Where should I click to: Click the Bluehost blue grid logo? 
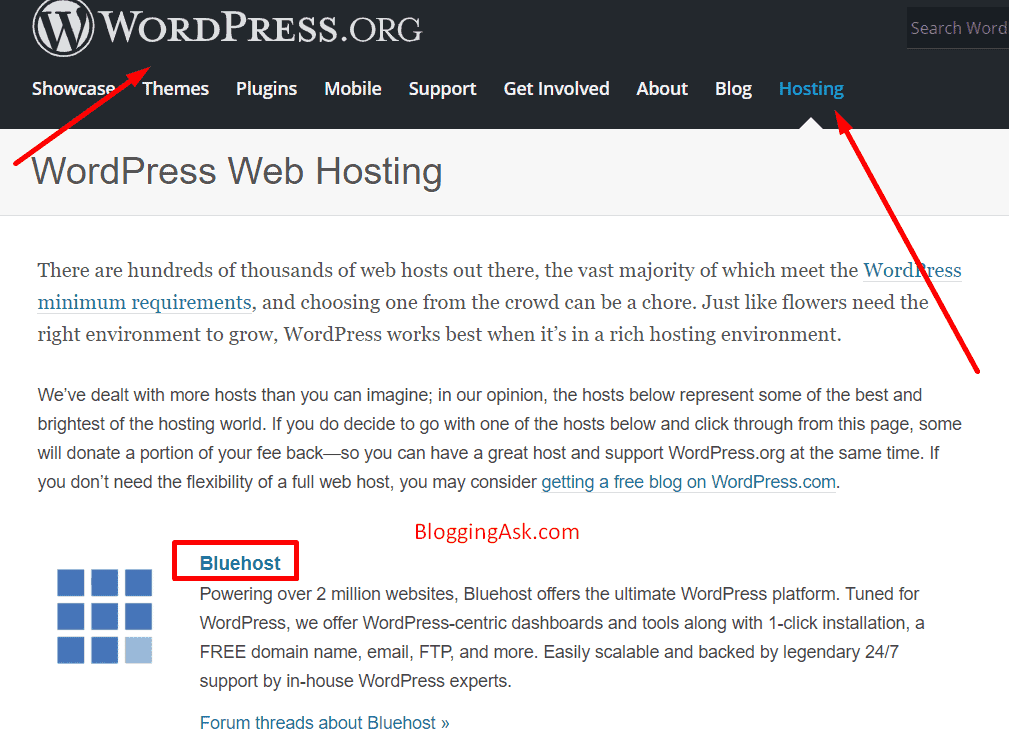104,616
